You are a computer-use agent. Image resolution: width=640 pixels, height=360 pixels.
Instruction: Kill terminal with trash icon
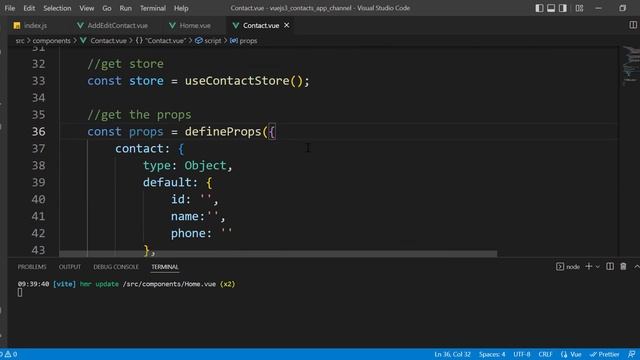[623, 267]
